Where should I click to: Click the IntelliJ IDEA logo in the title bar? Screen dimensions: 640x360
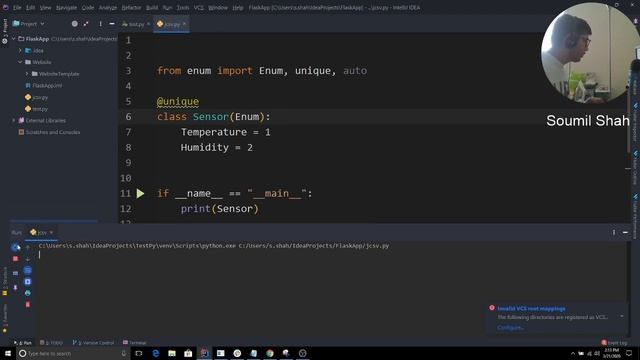pos(5,7)
